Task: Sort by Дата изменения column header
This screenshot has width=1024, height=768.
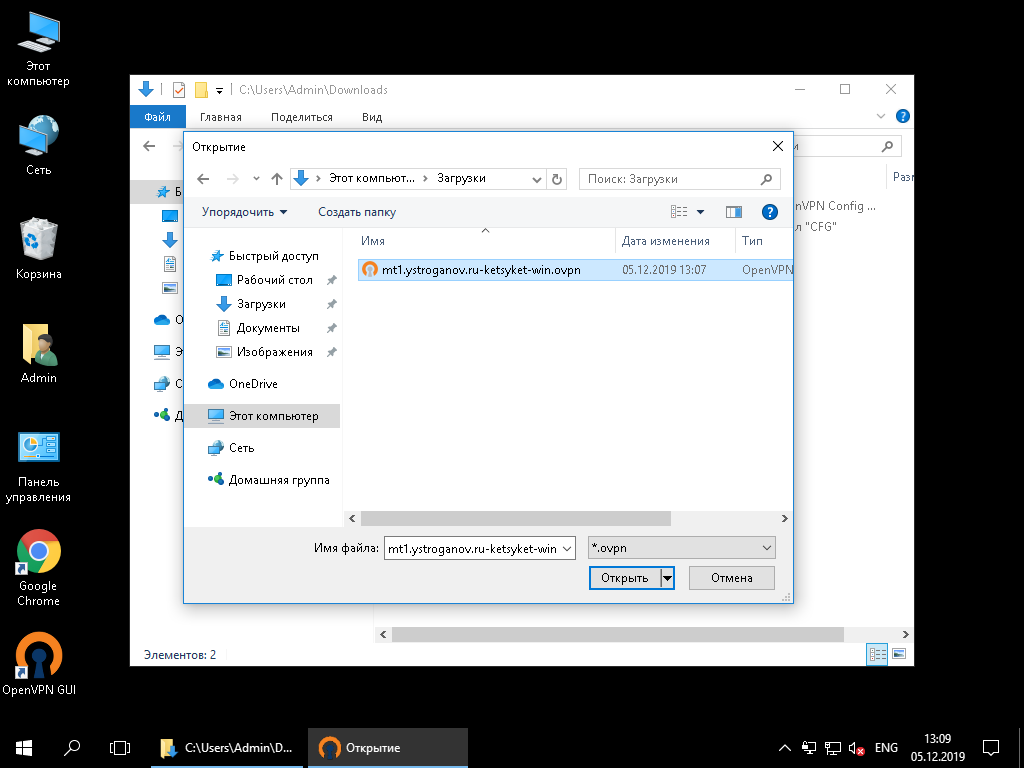Action: tap(675, 241)
